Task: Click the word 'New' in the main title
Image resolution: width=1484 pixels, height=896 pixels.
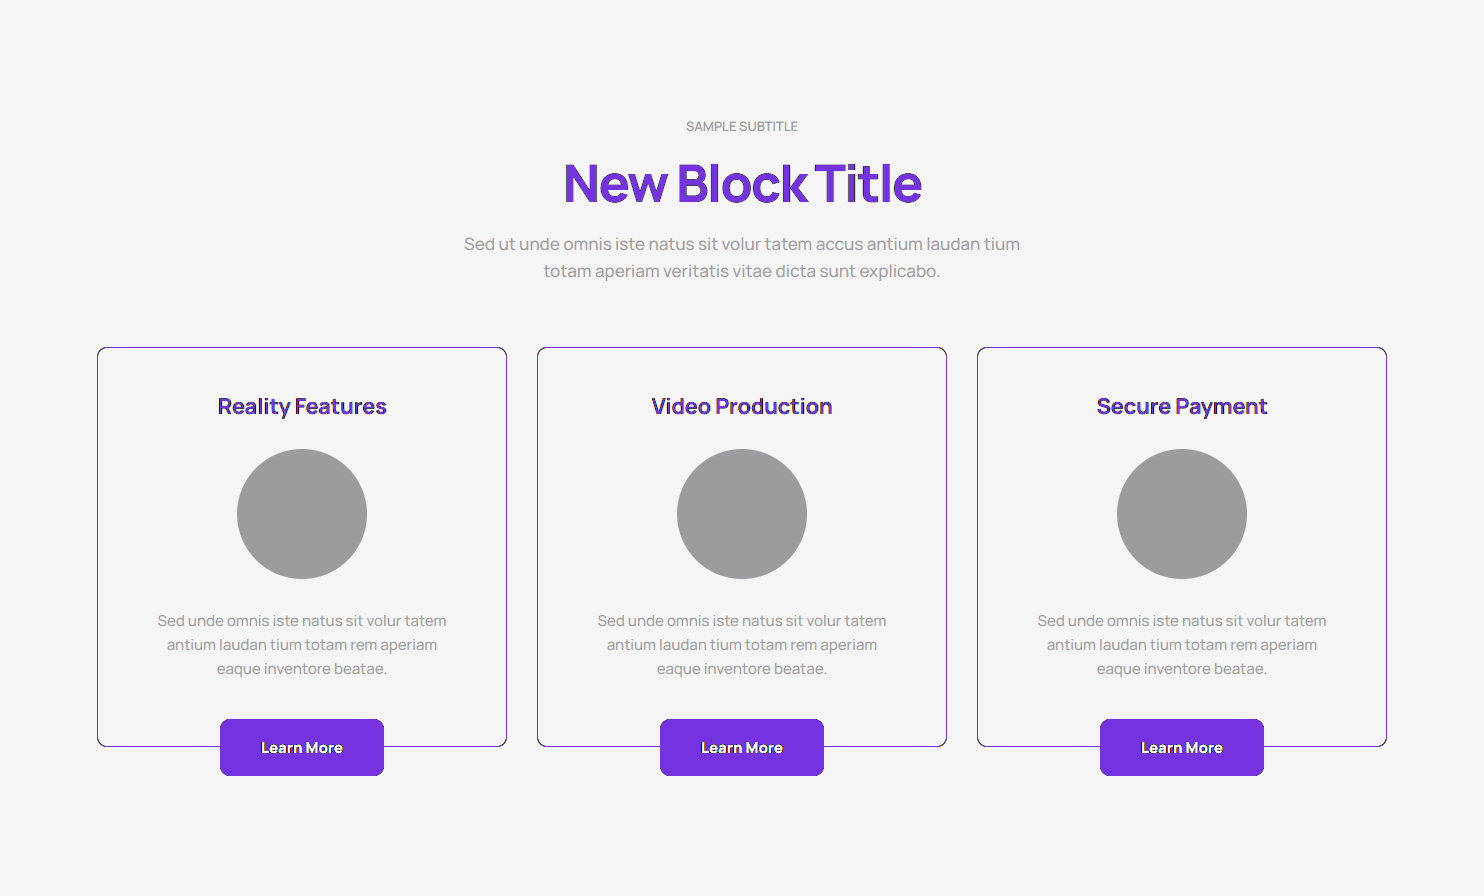Action: point(615,184)
